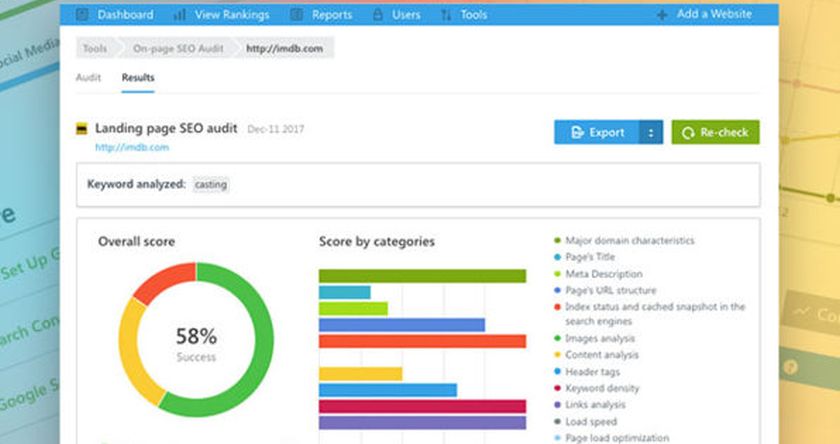Click the lock icon beside Users
This screenshot has width=840, height=444.
(378, 15)
